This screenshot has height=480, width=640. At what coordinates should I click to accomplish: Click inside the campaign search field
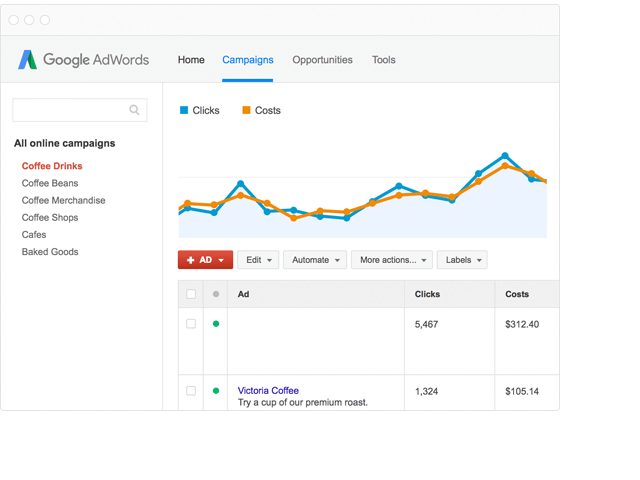[80, 110]
